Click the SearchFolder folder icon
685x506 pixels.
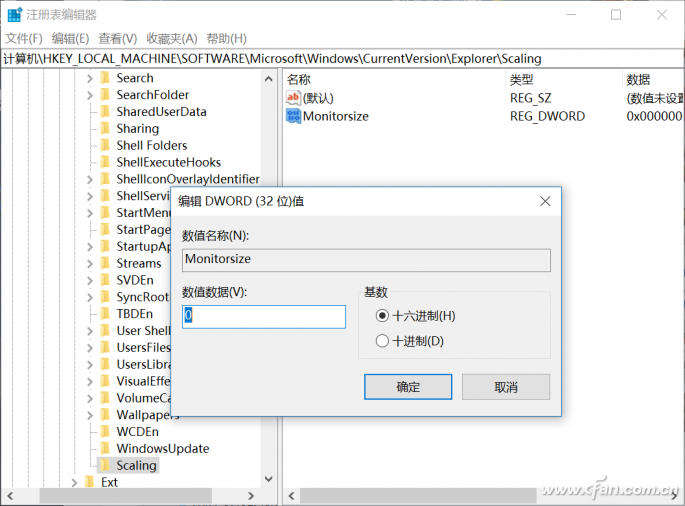(x=105, y=94)
